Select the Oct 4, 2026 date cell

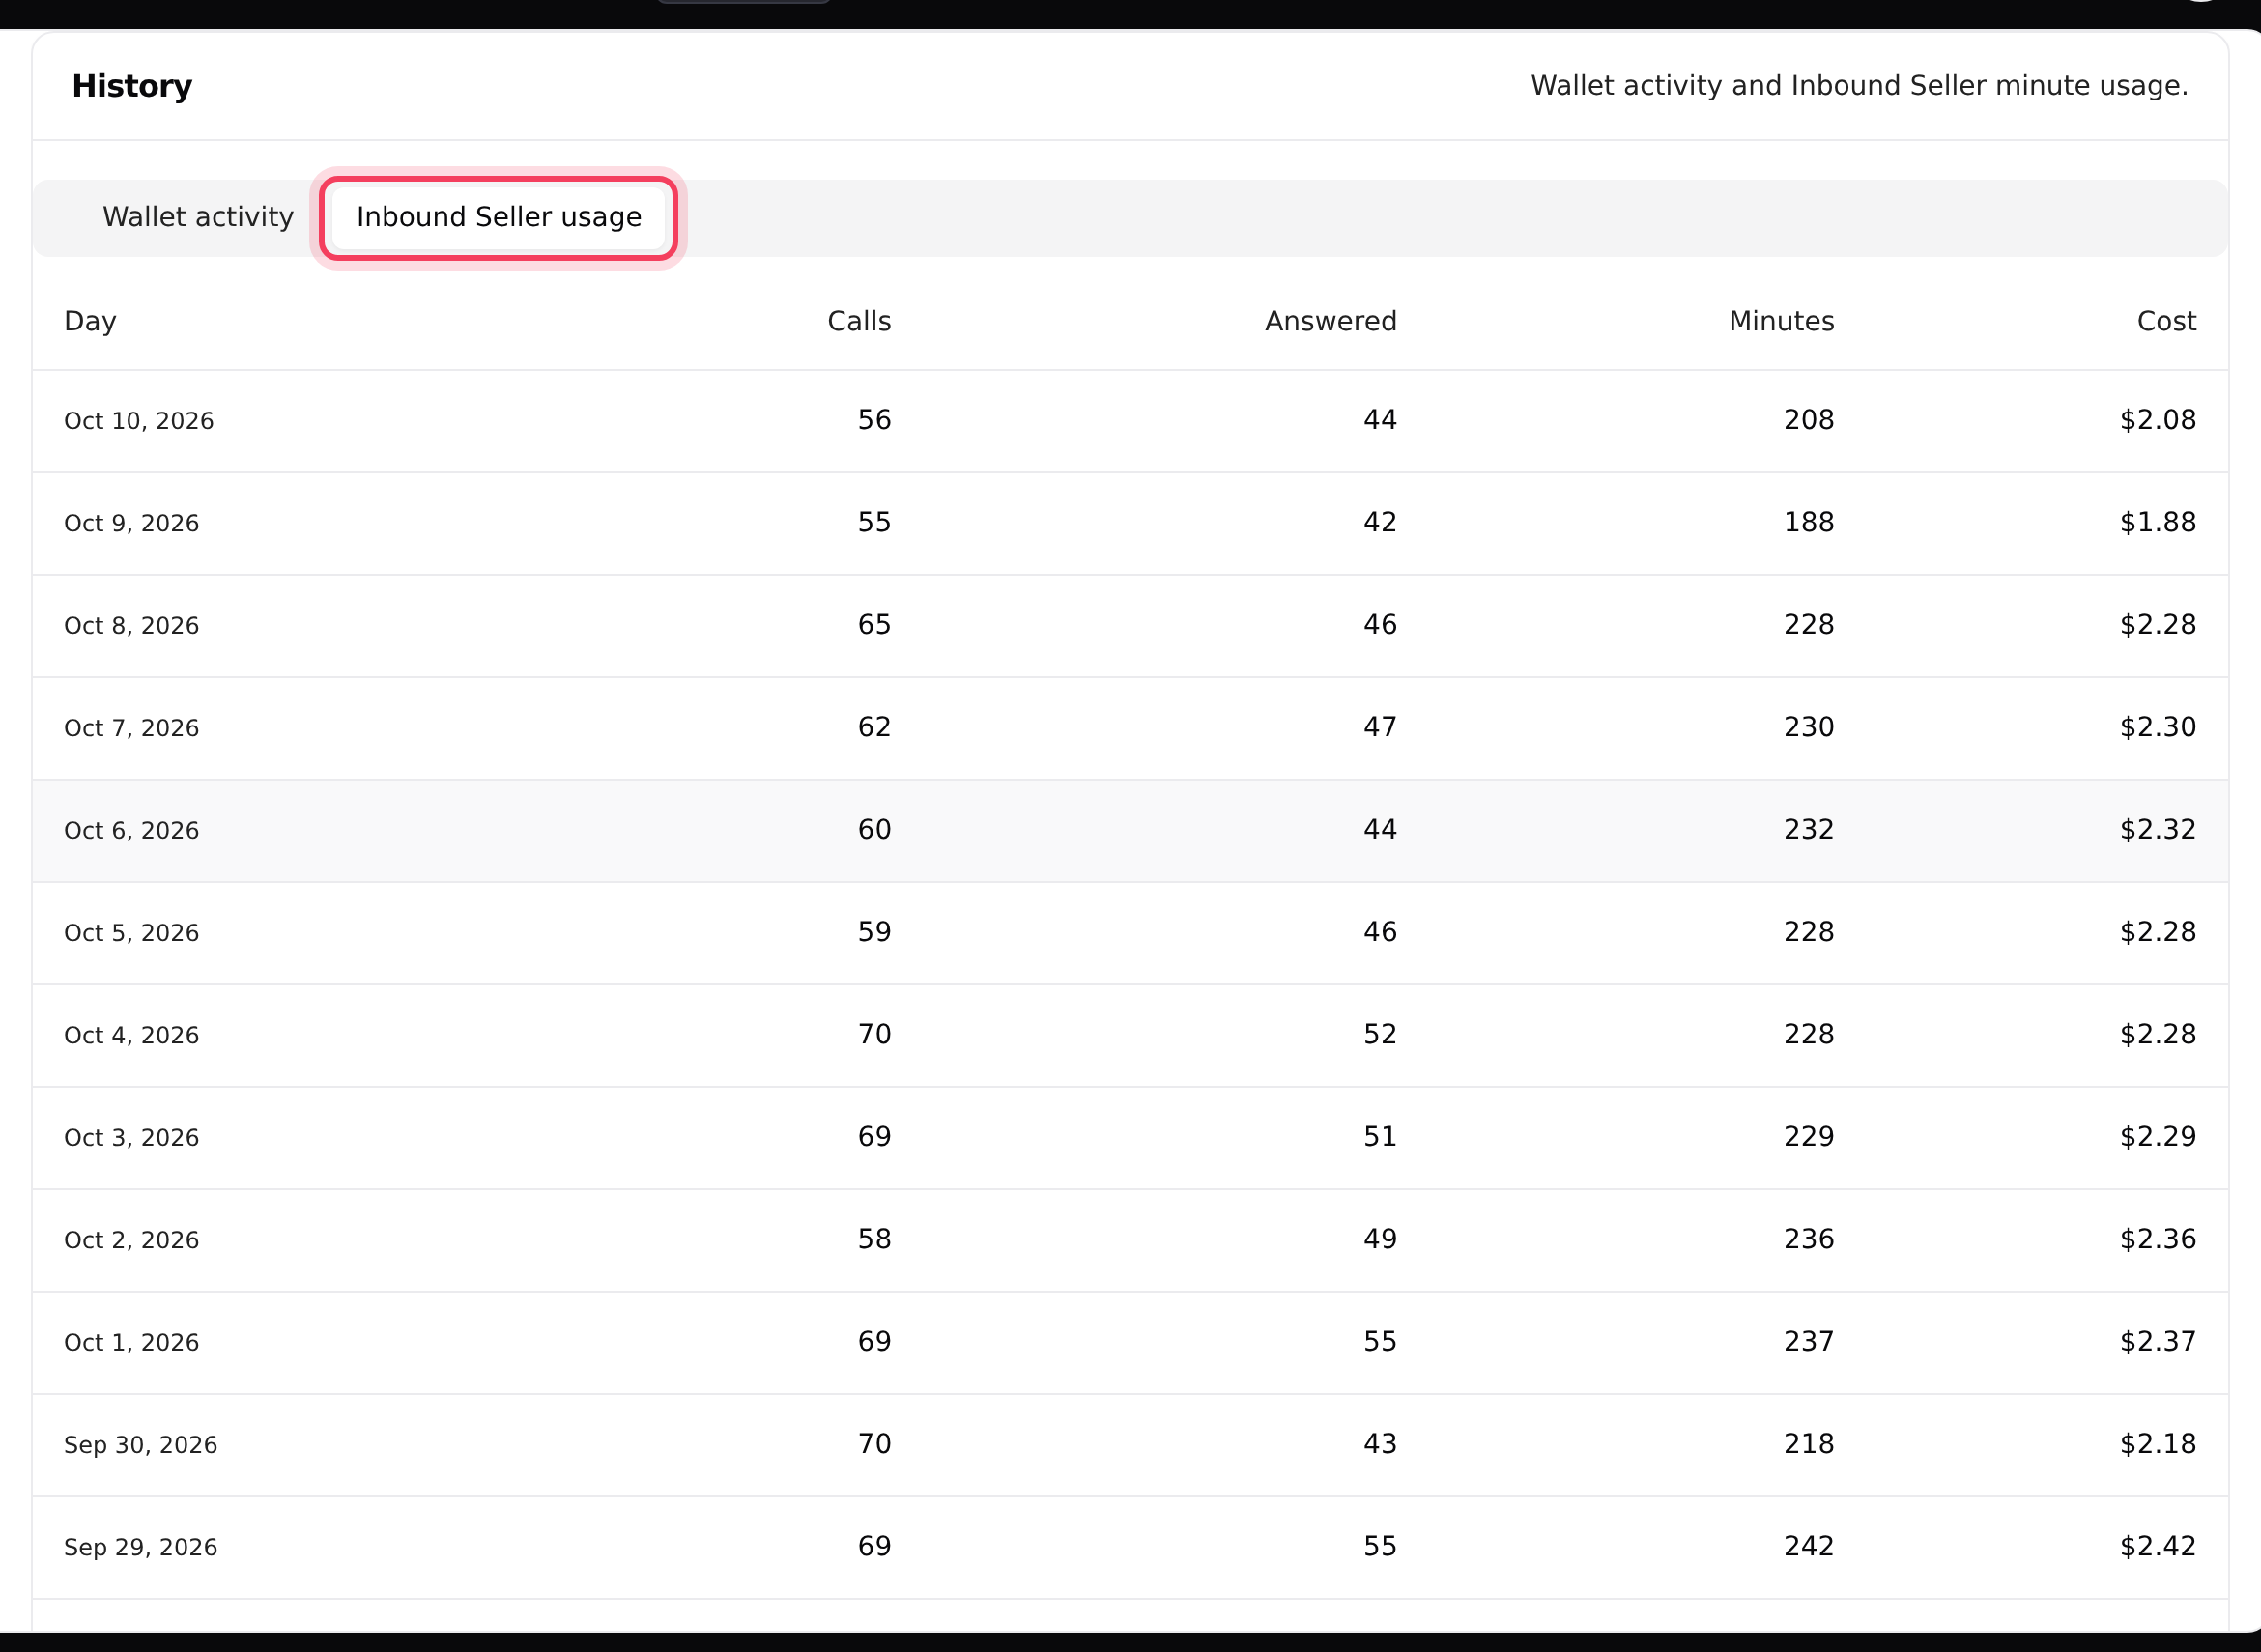point(132,1035)
